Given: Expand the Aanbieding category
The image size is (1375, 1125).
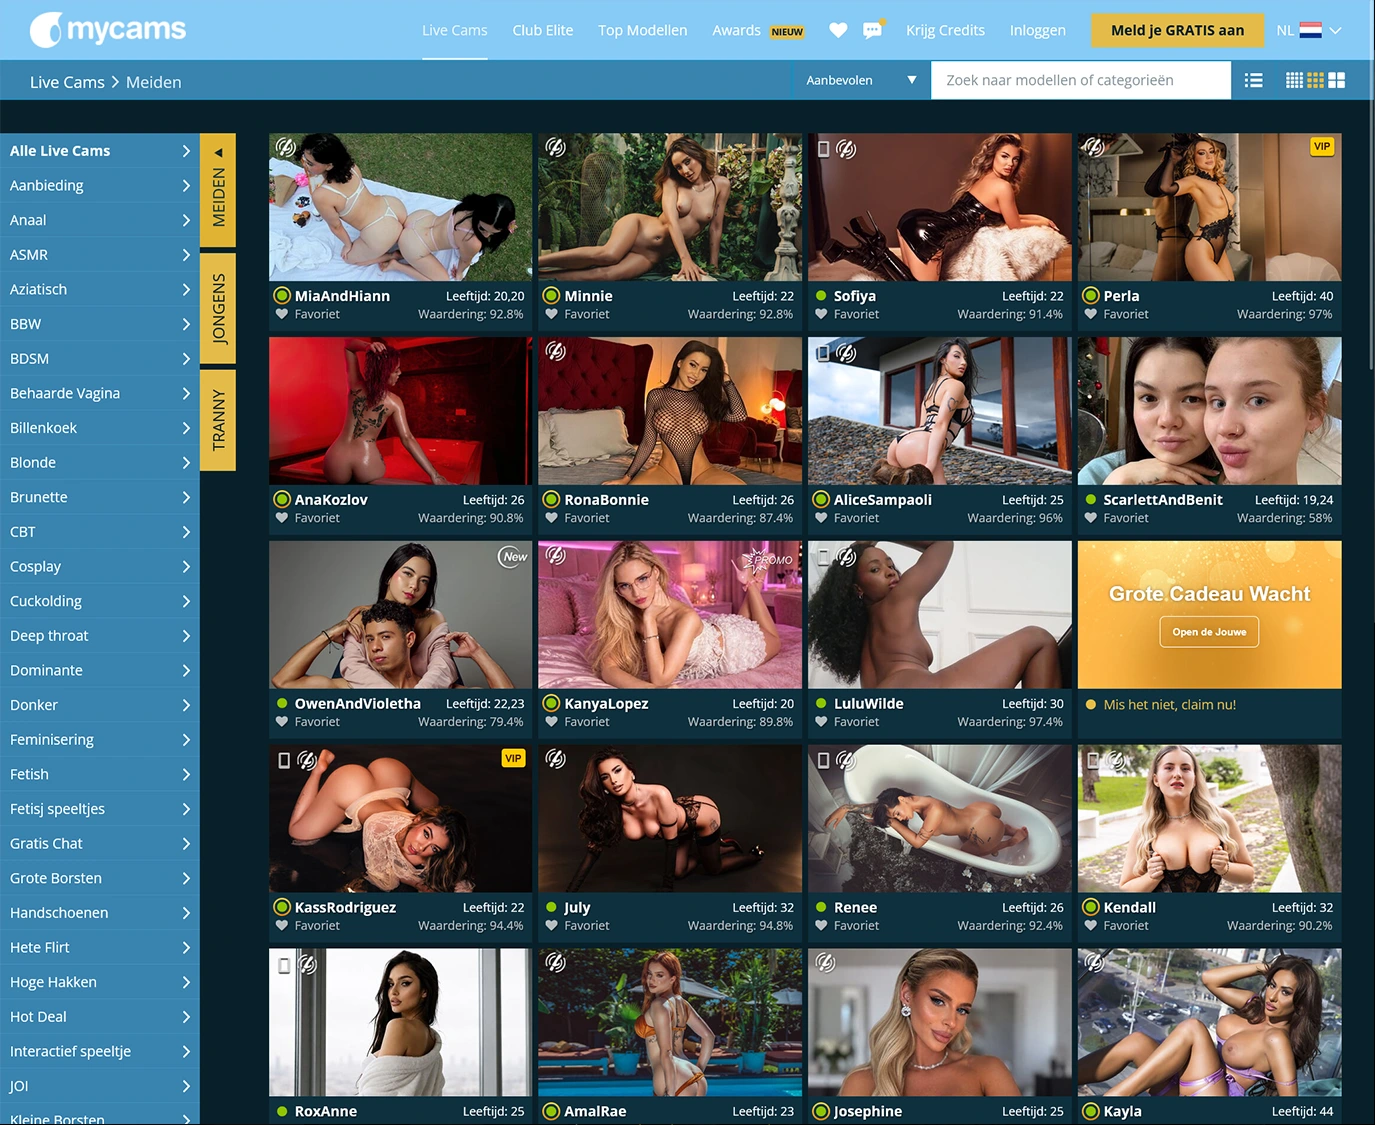Looking at the screenshot, I should pyautogui.click(x=100, y=185).
